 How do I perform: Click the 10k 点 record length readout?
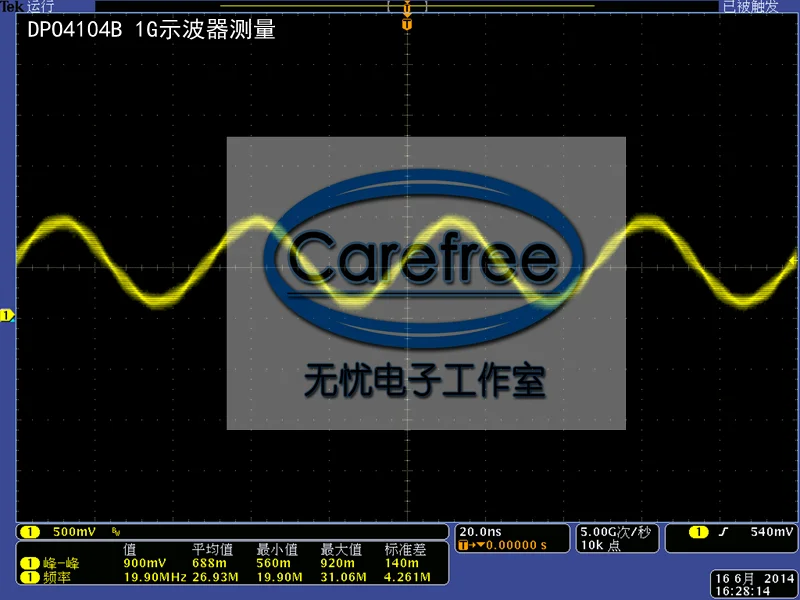[x=600, y=545]
